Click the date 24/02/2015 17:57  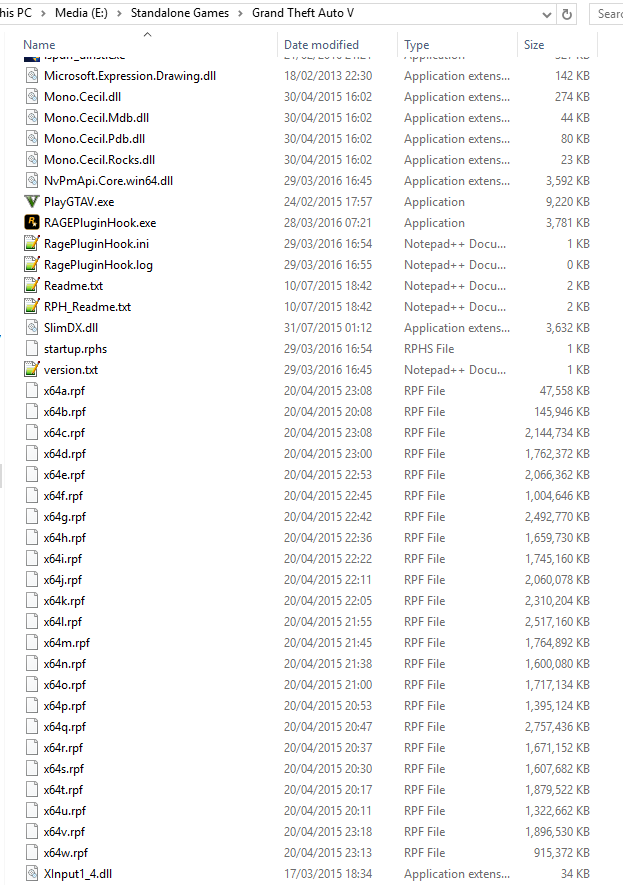click(328, 202)
